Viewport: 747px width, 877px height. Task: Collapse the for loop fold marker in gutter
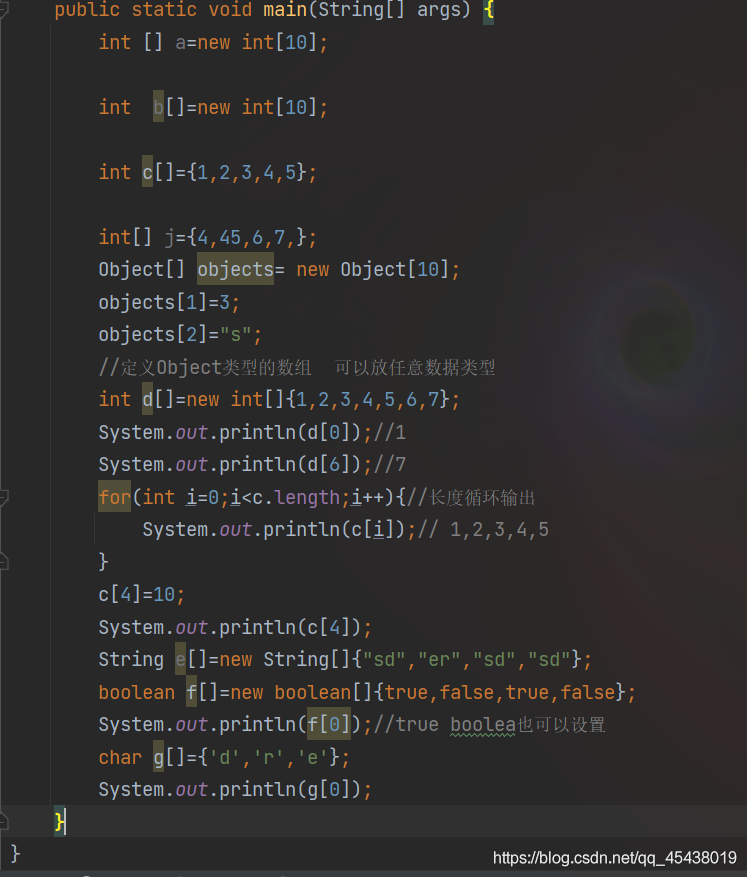[3, 497]
